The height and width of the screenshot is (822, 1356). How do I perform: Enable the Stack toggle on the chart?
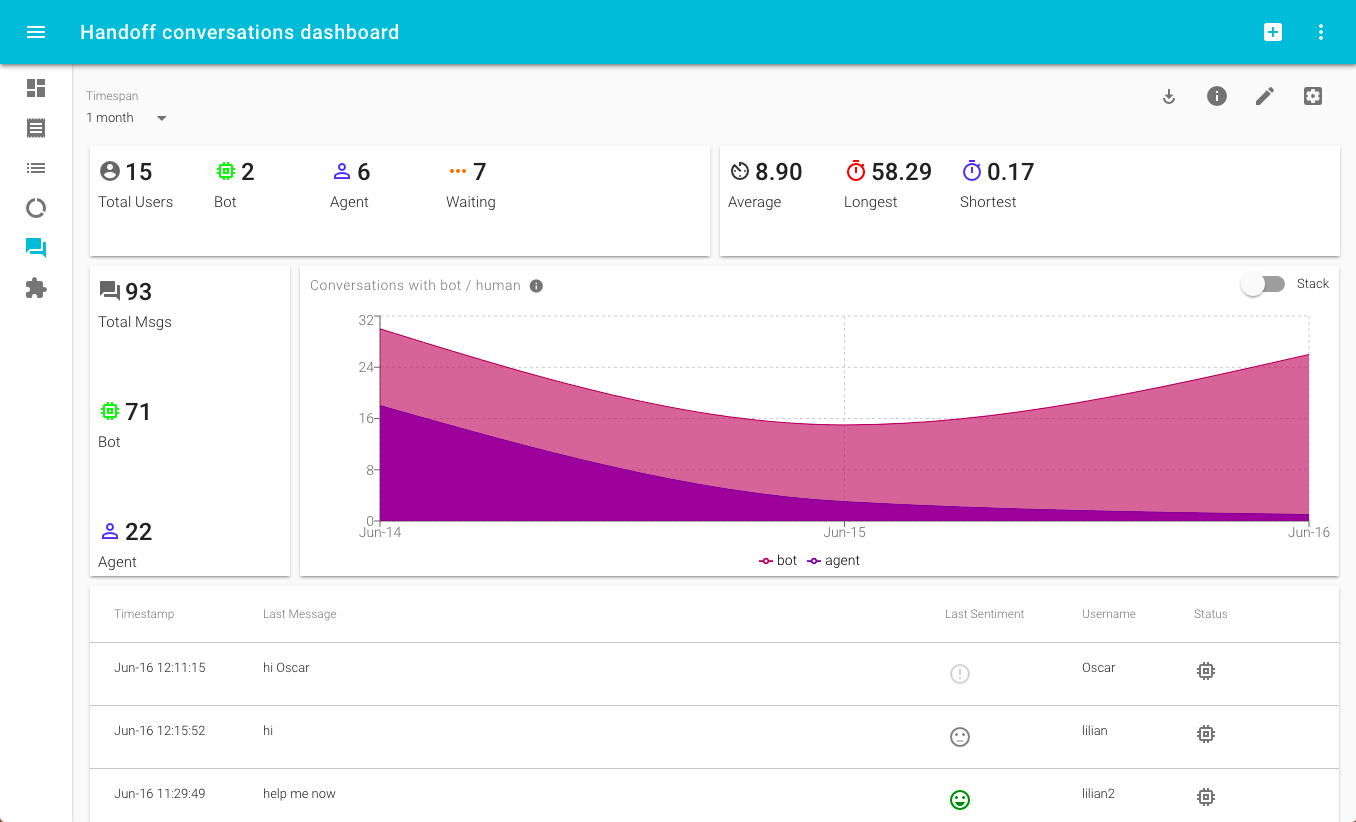tap(1263, 284)
